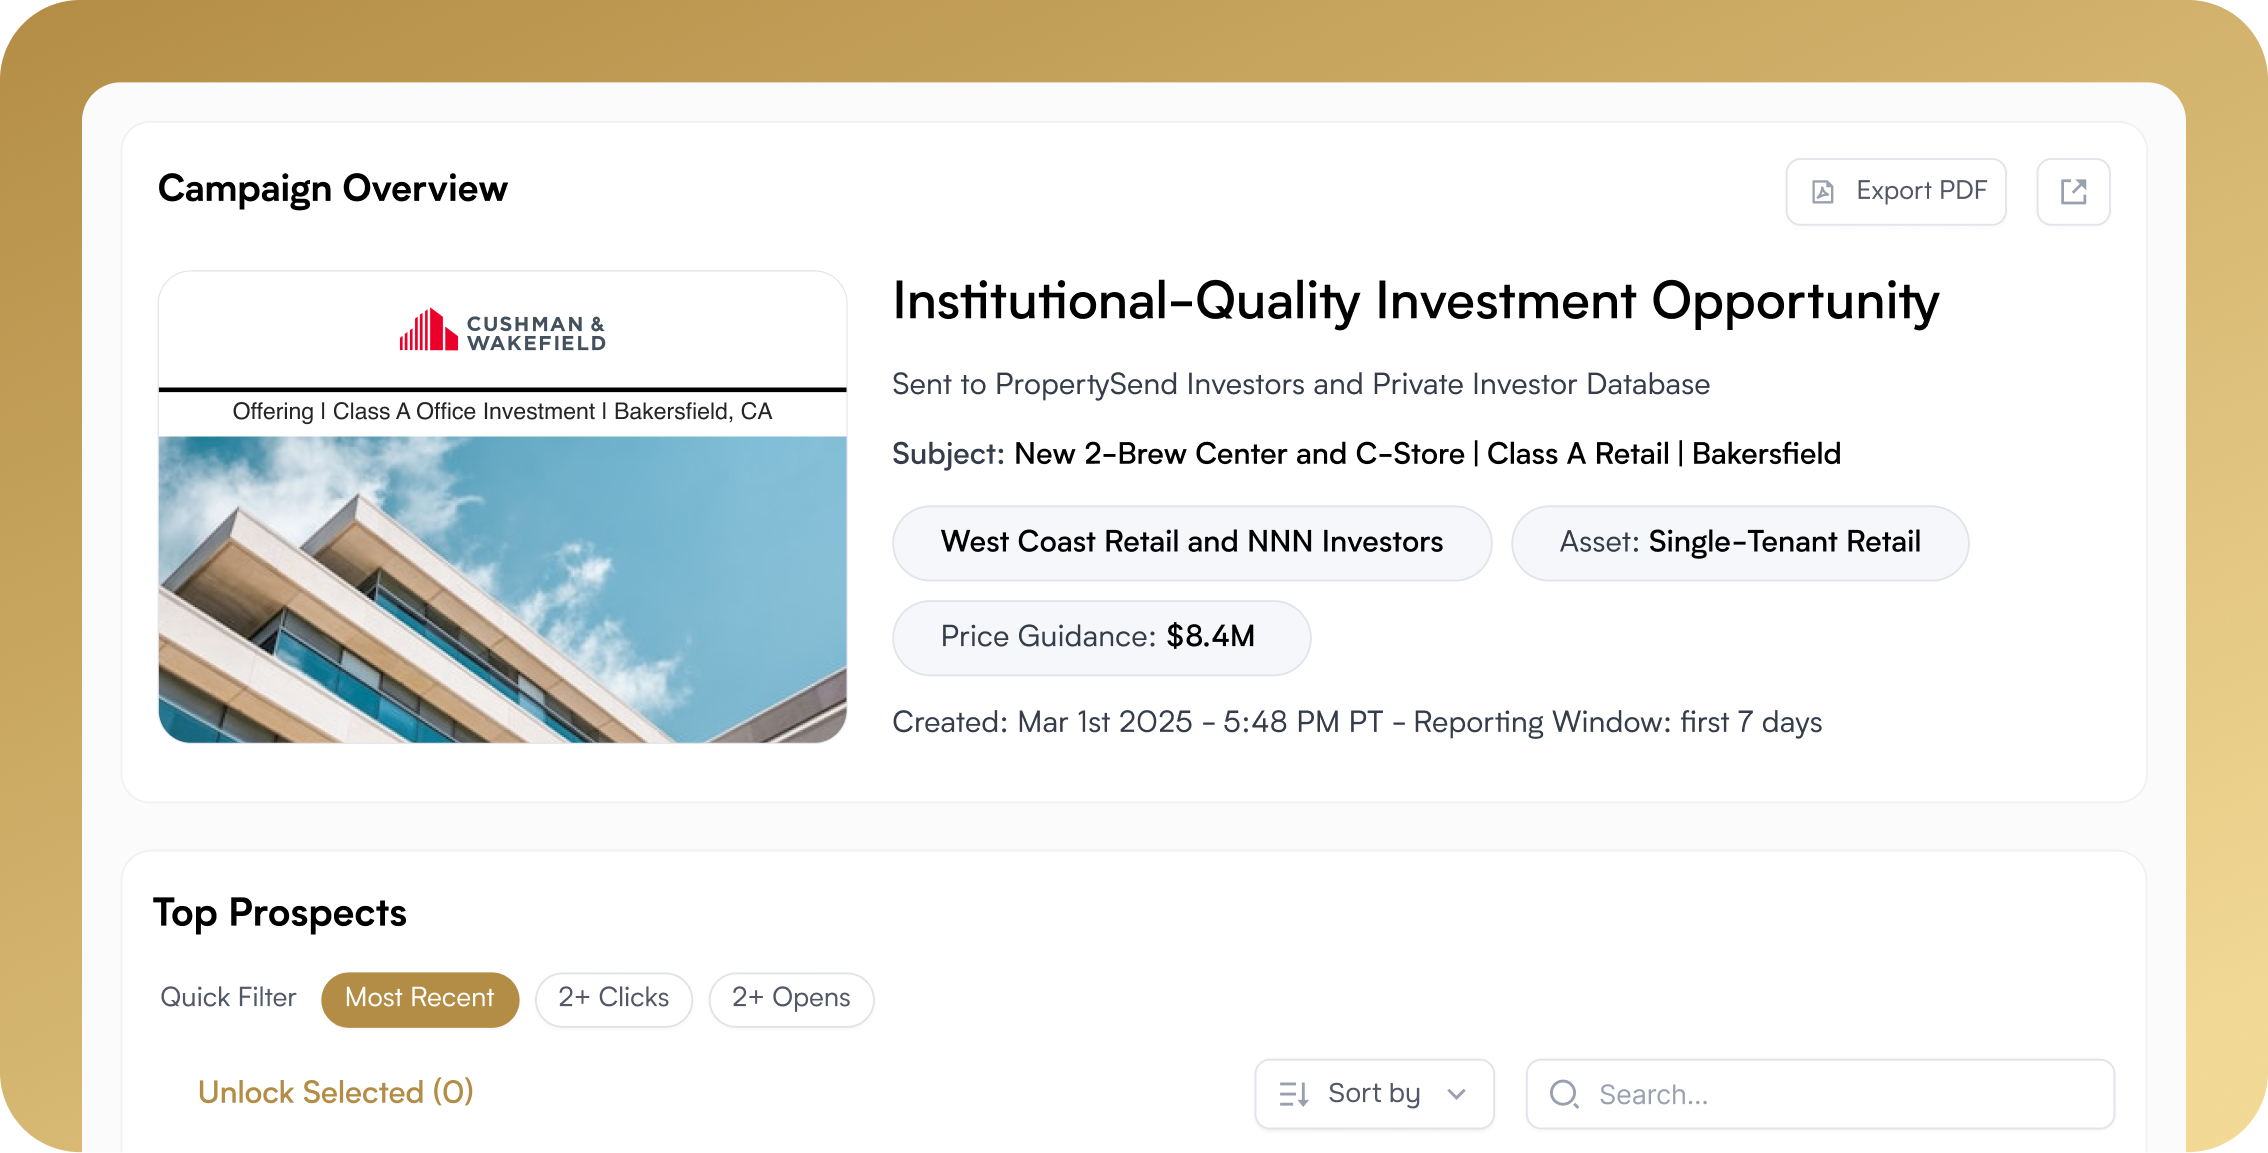Image resolution: width=2268 pixels, height=1153 pixels.
Task: Open the Sort by dropdown
Action: pos(1374,1094)
